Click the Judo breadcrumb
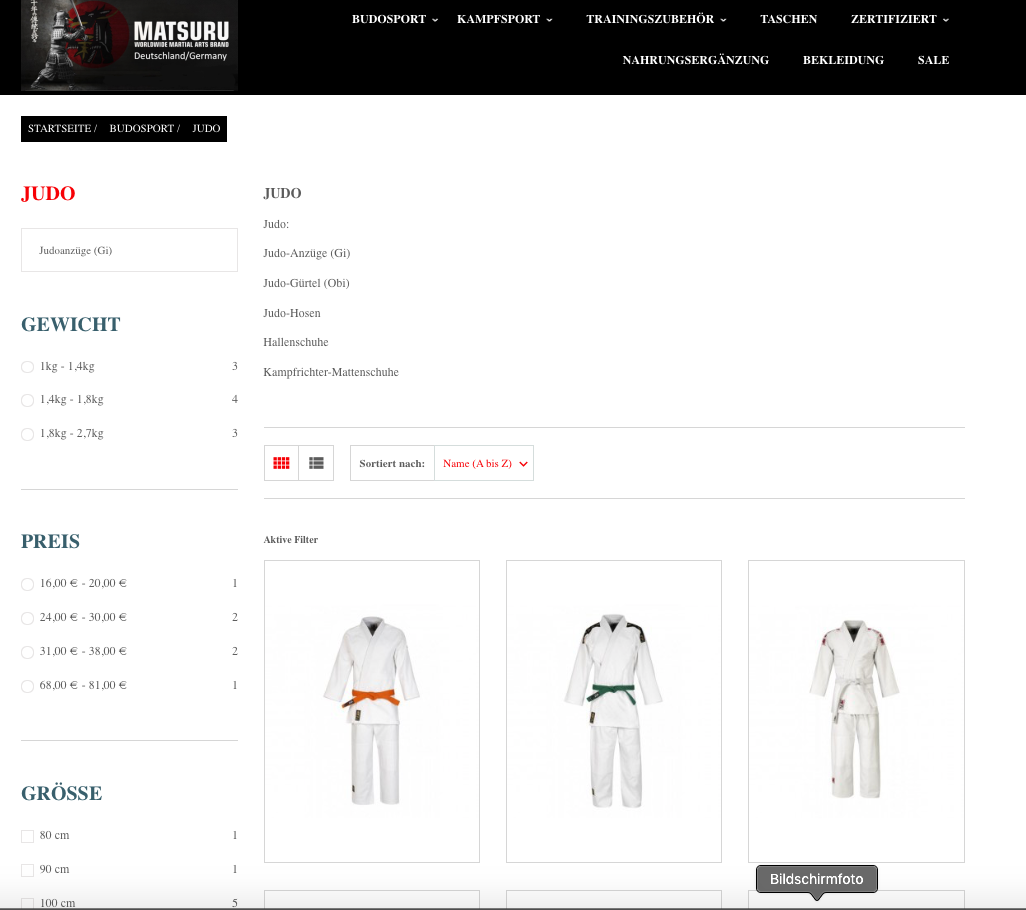1026x910 pixels. (206, 128)
